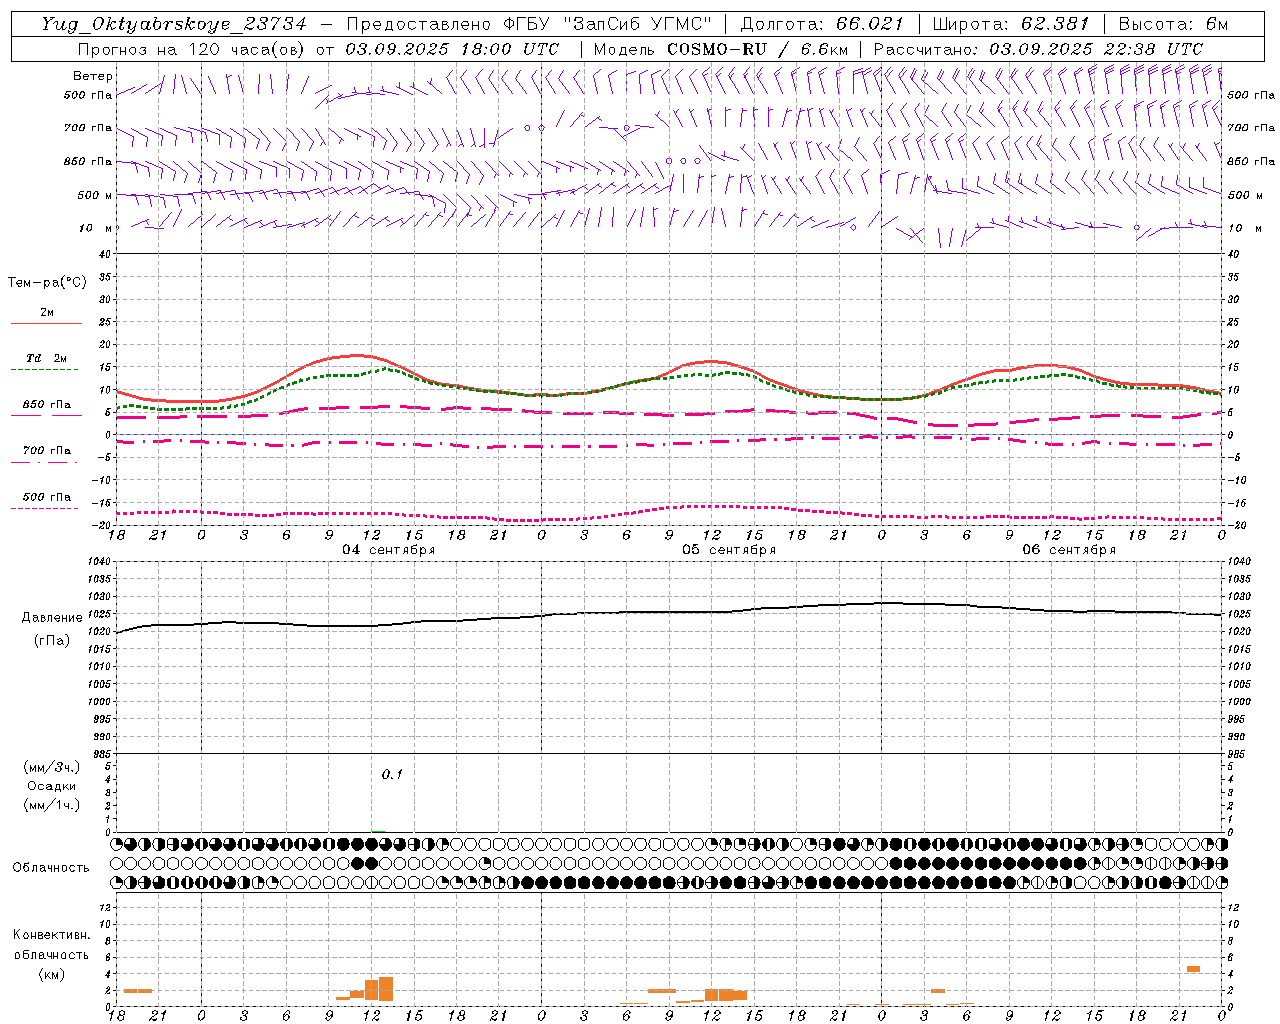Click the 'Конвективн.' convective cloud label
Image resolution: width=1280 pixels, height=1024 pixels.
pyautogui.click(x=52, y=935)
